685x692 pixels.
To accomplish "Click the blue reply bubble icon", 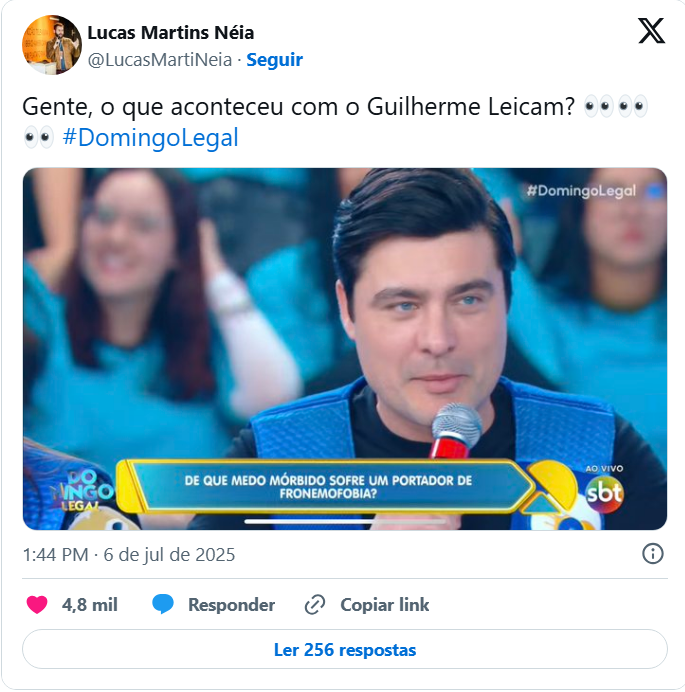I will [x=163, y=604].
